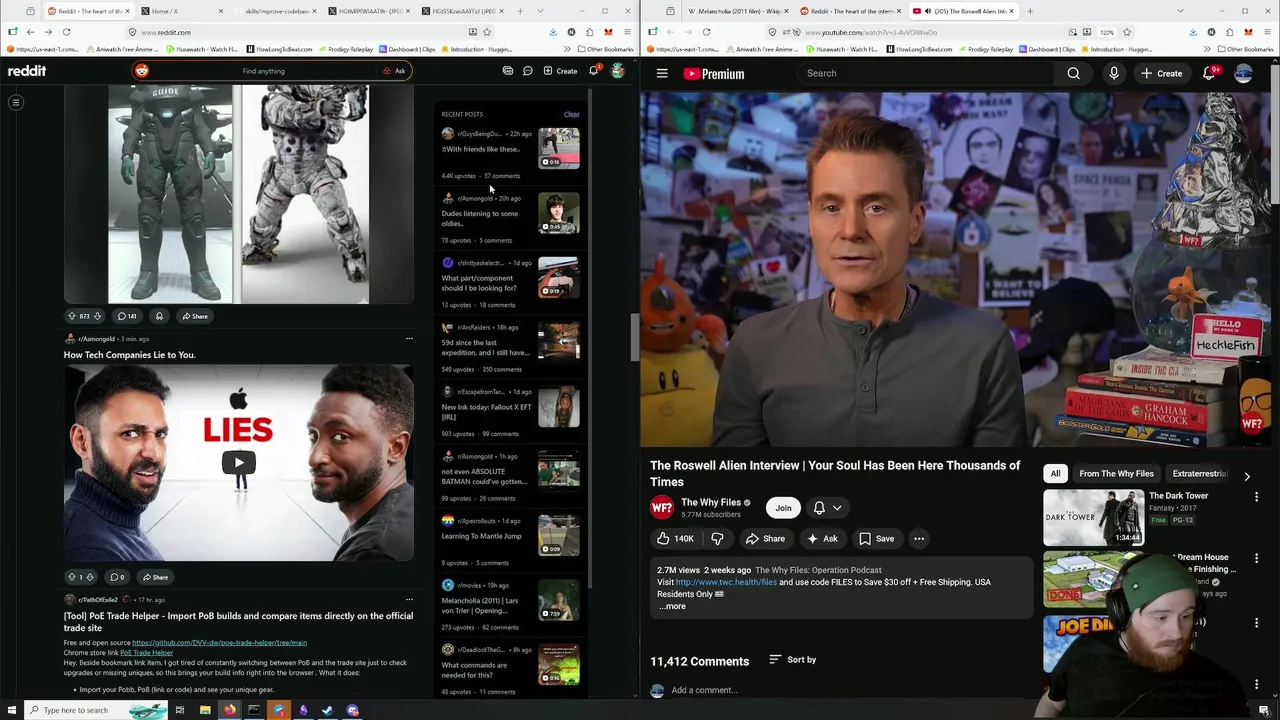Viewport: 1280px width, 720px height.
Task: Open HowLongToBeat.com bookmark in right browser
Action: [x=920, y=49]
